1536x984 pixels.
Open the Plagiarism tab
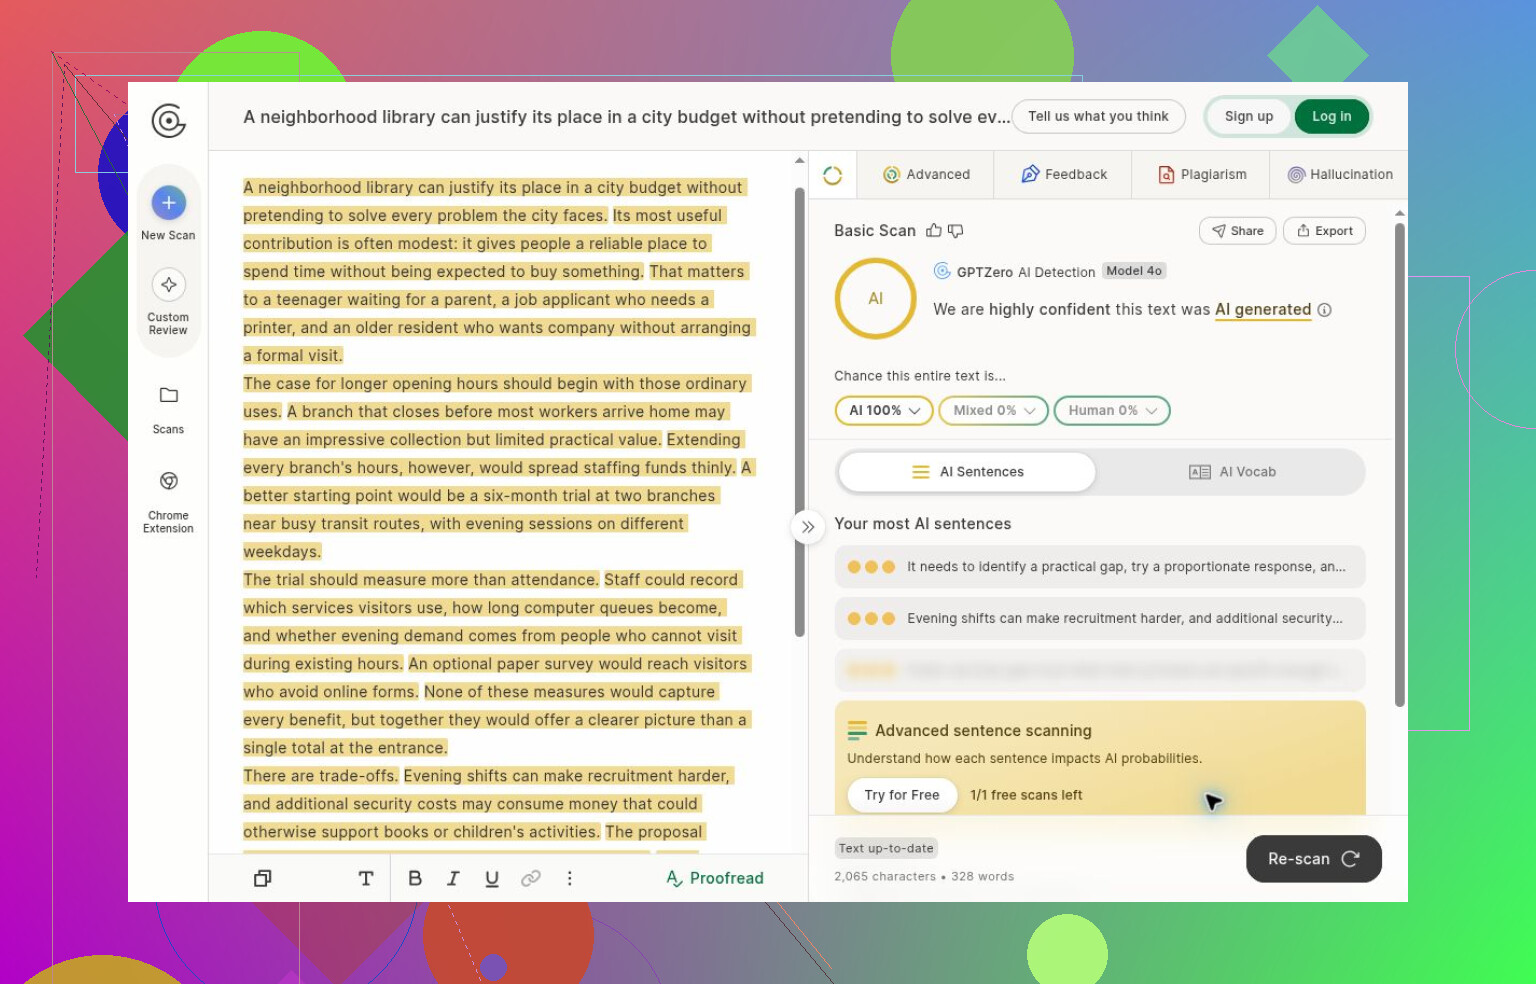1201,175
